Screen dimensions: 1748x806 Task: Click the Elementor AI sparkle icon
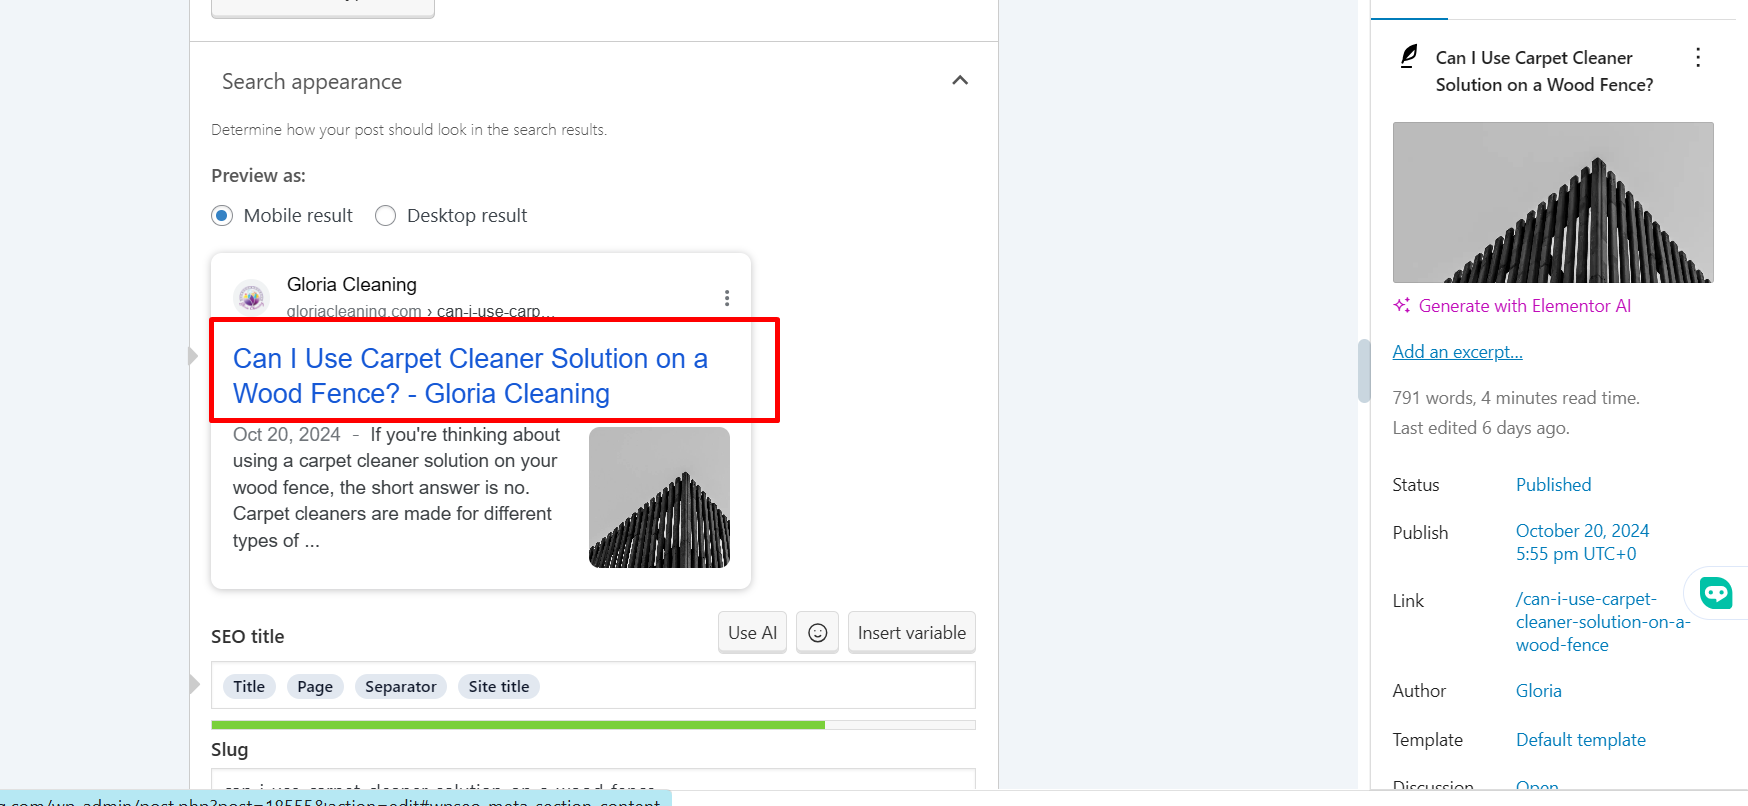pos(1402,306)
